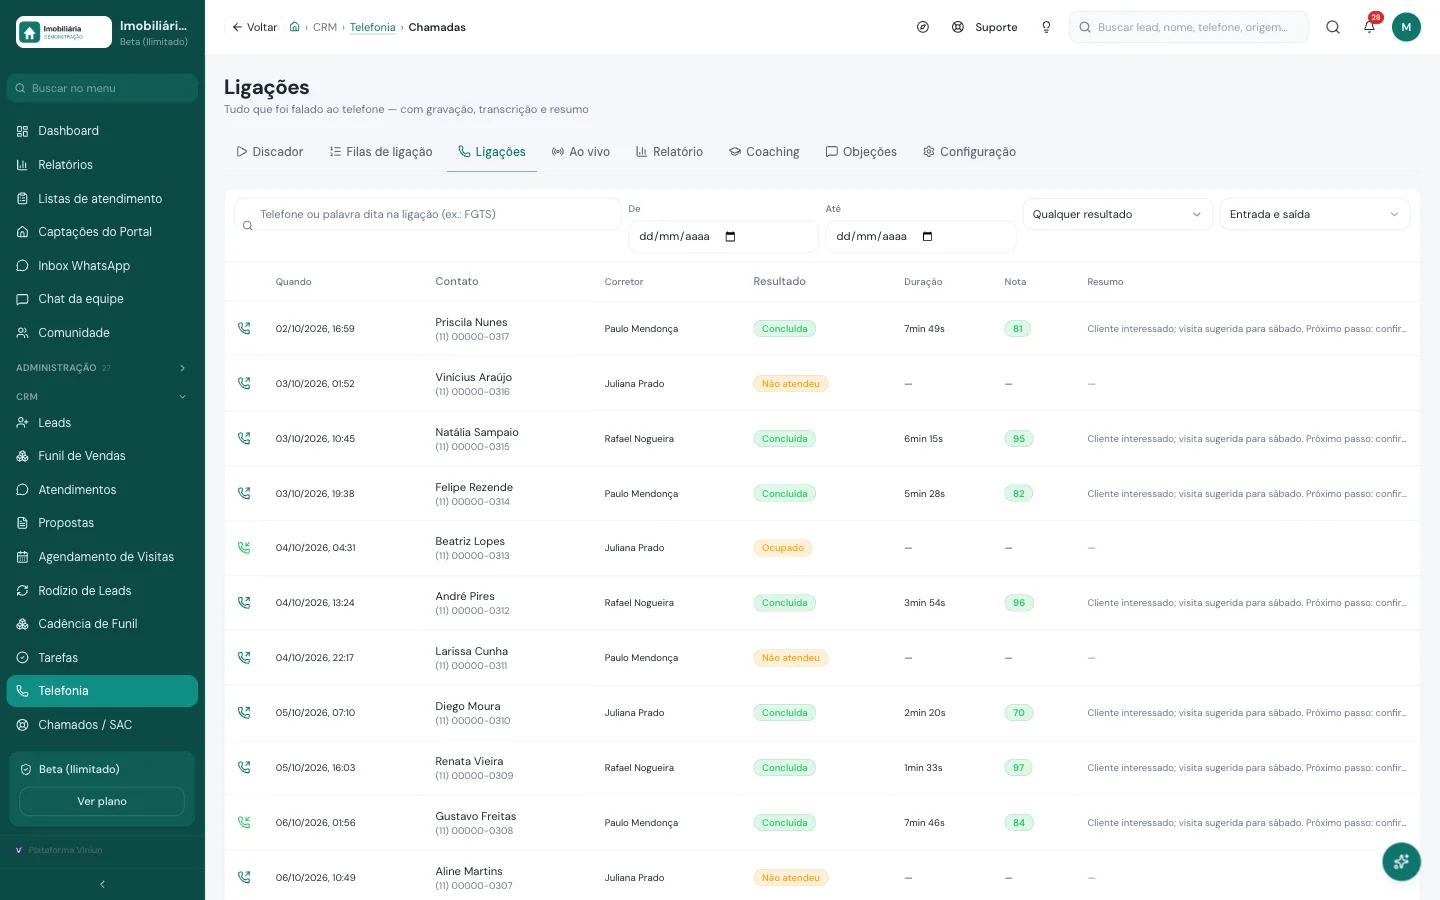Click the call icon for Gustavo Freitas

pyautogui.click(x=244, y=823)
